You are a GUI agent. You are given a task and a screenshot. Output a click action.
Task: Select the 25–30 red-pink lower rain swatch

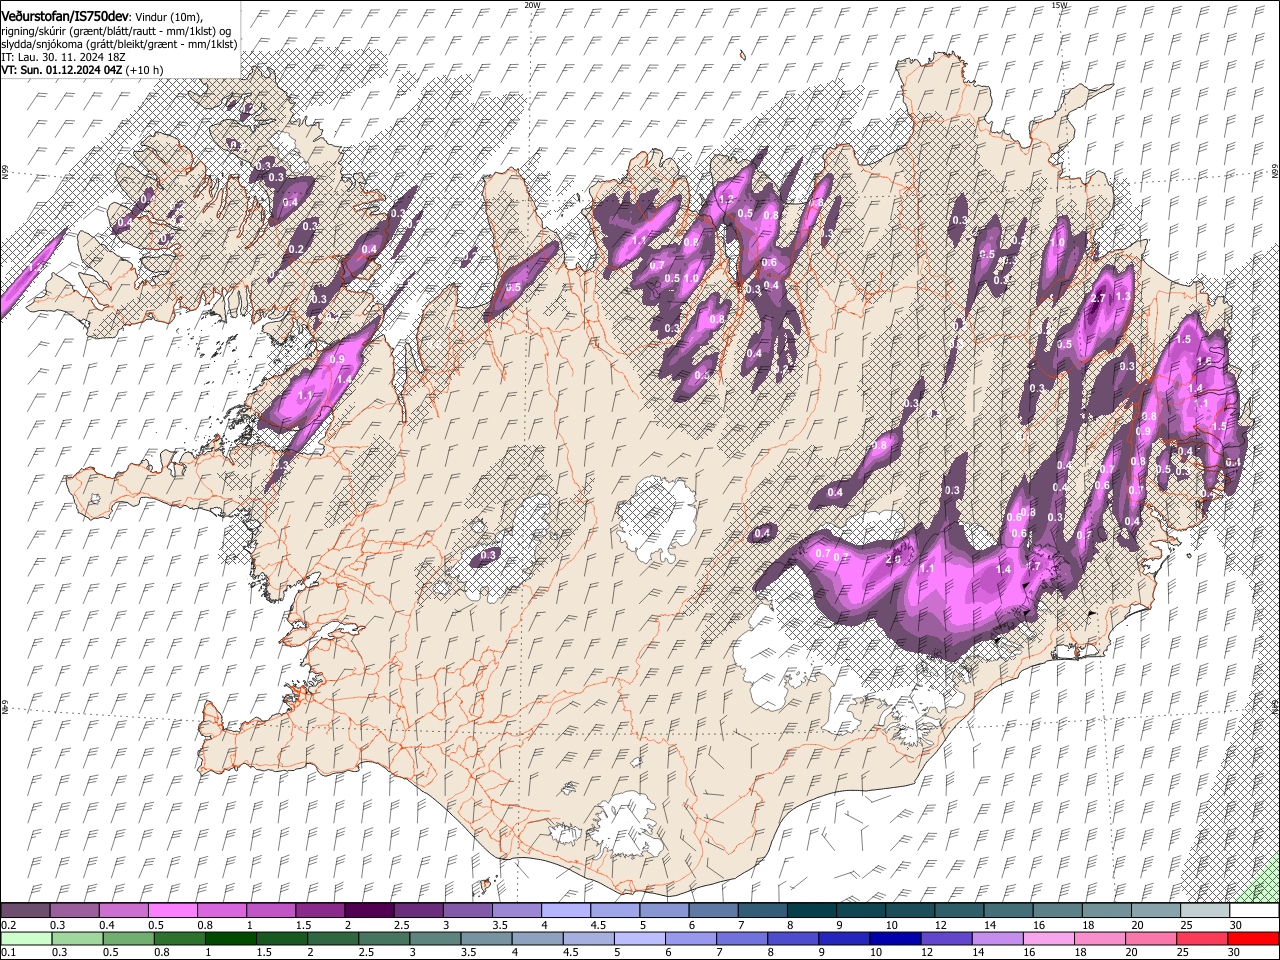tap(1200, 938)
